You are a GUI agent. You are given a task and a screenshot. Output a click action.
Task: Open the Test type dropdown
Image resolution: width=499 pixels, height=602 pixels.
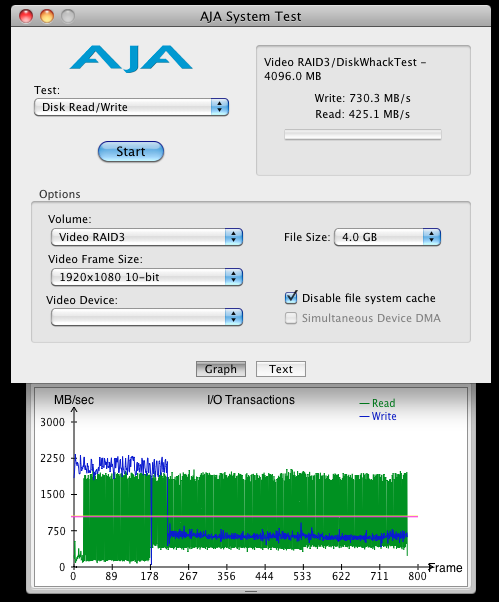[x=131, y=107]
